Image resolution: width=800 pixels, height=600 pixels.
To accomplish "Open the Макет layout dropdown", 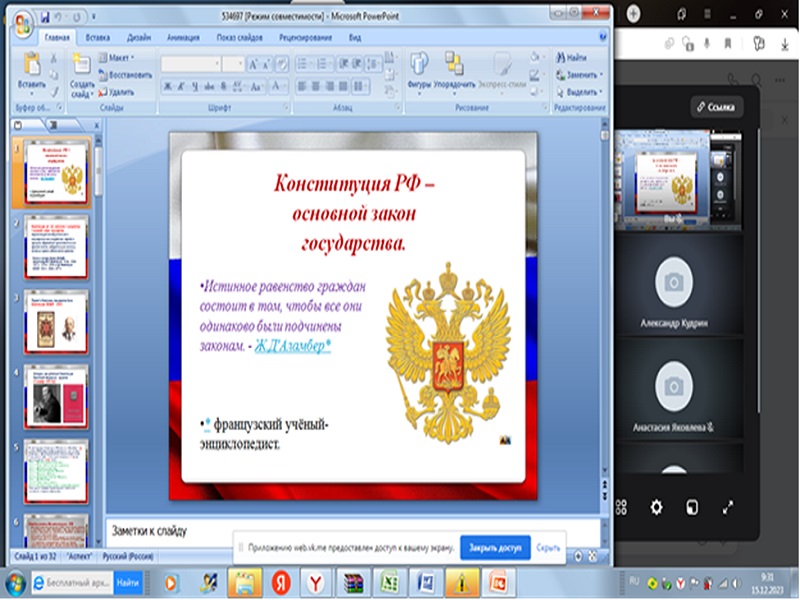I will (x=116, y=58).
